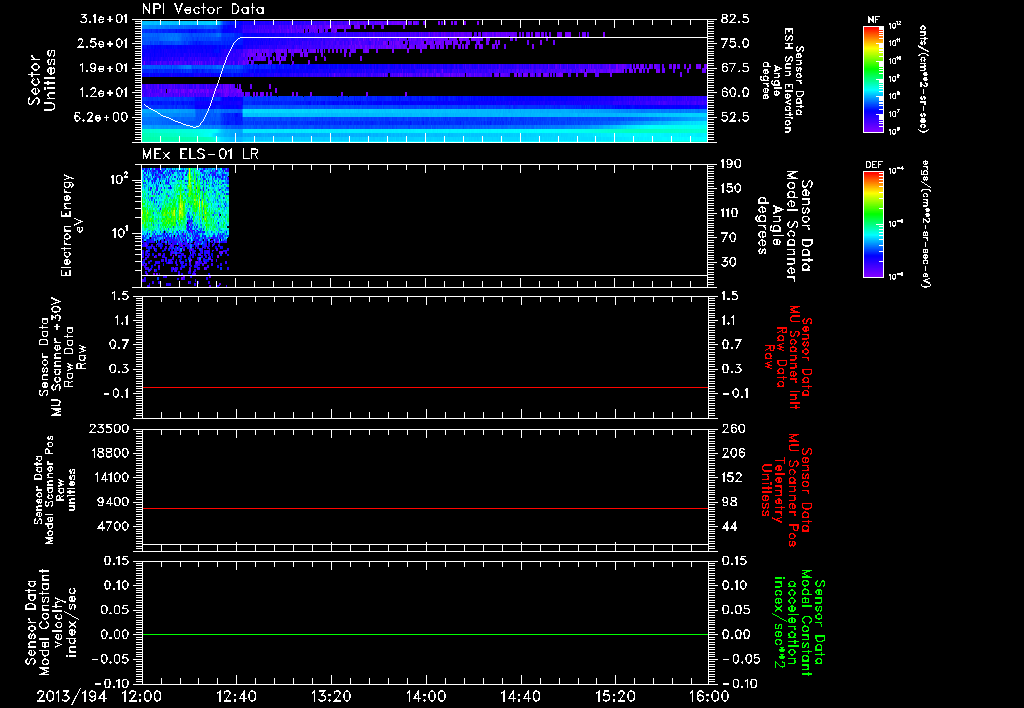Screen dimensions: 1024x708
Task: Click the '206' telemetry tick value
Action: [x=731, y=453]
